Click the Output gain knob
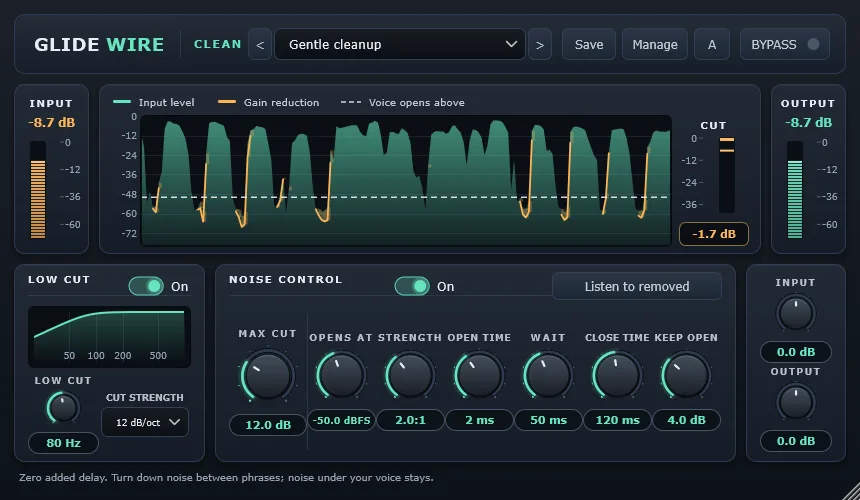This screenshot has width=860, height=500. (x=795, y=402)
